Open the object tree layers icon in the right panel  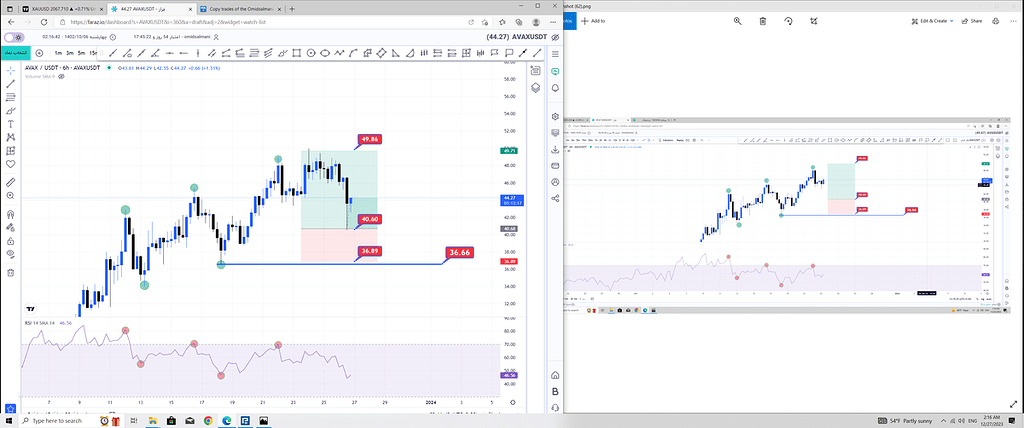(x=536, y=88)
